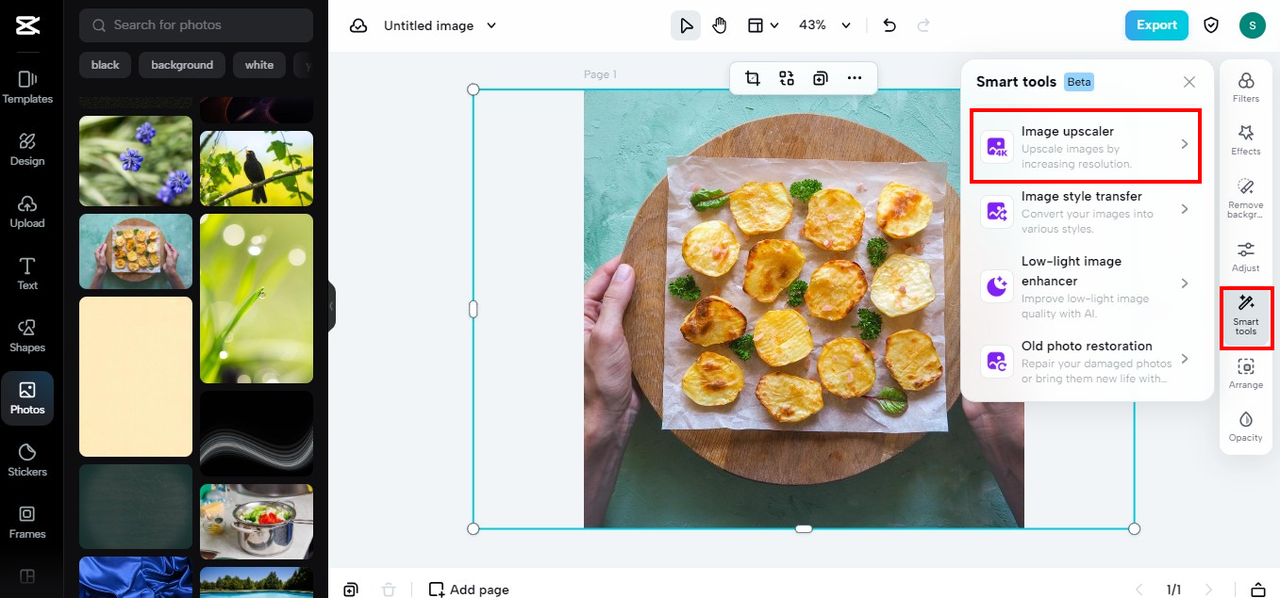Collapse the photos side panel handle
This screenshot has height=598, width=1280.
pyautogui.click(x=331, y=306)
